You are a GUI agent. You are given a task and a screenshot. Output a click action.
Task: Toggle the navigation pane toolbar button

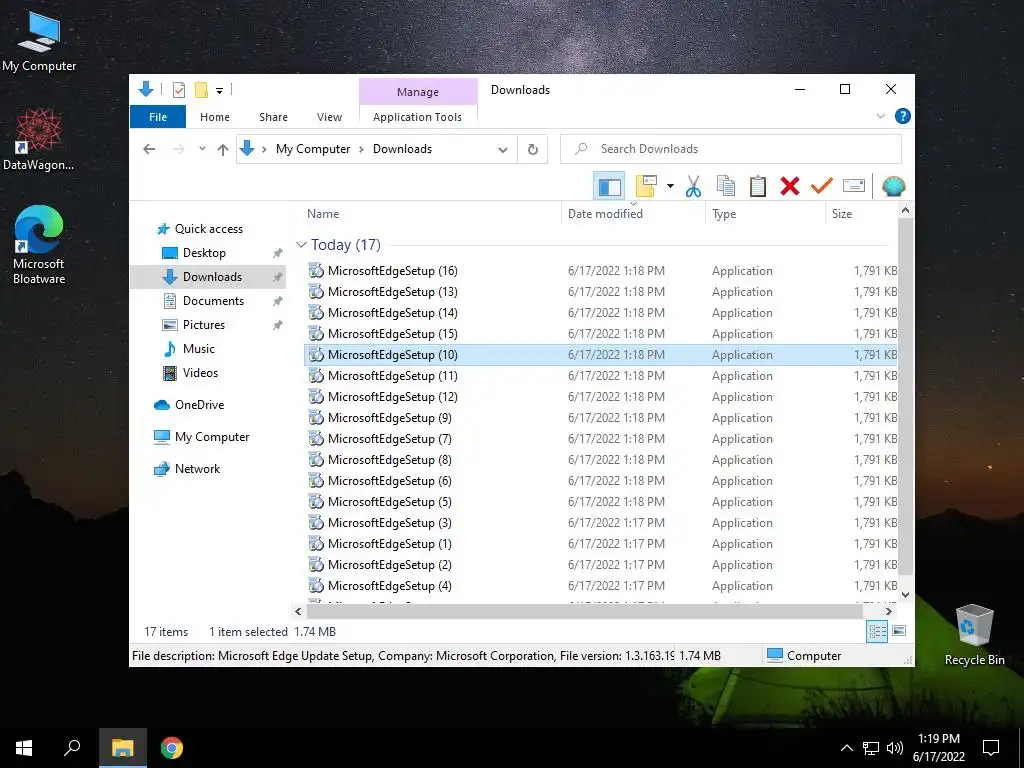click(609, 187)
